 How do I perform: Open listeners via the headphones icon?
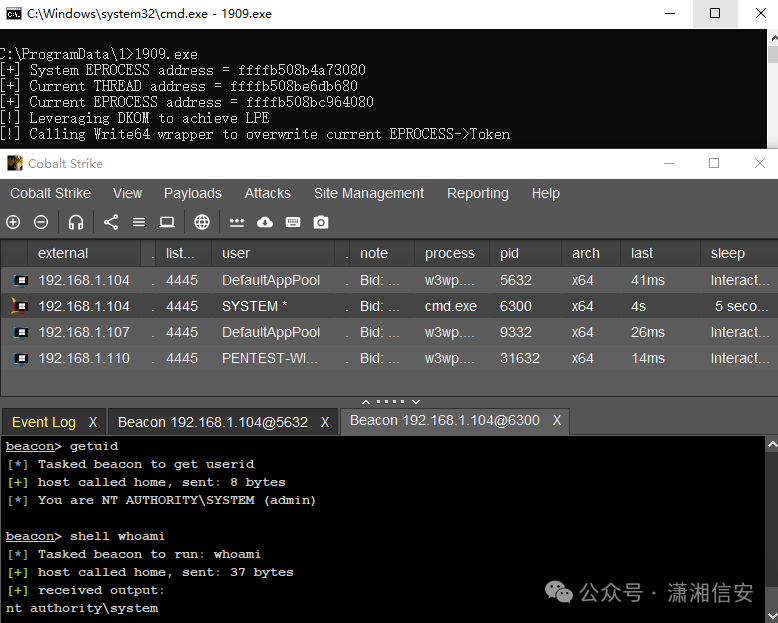pyautogui.click(x=75, y=222)
